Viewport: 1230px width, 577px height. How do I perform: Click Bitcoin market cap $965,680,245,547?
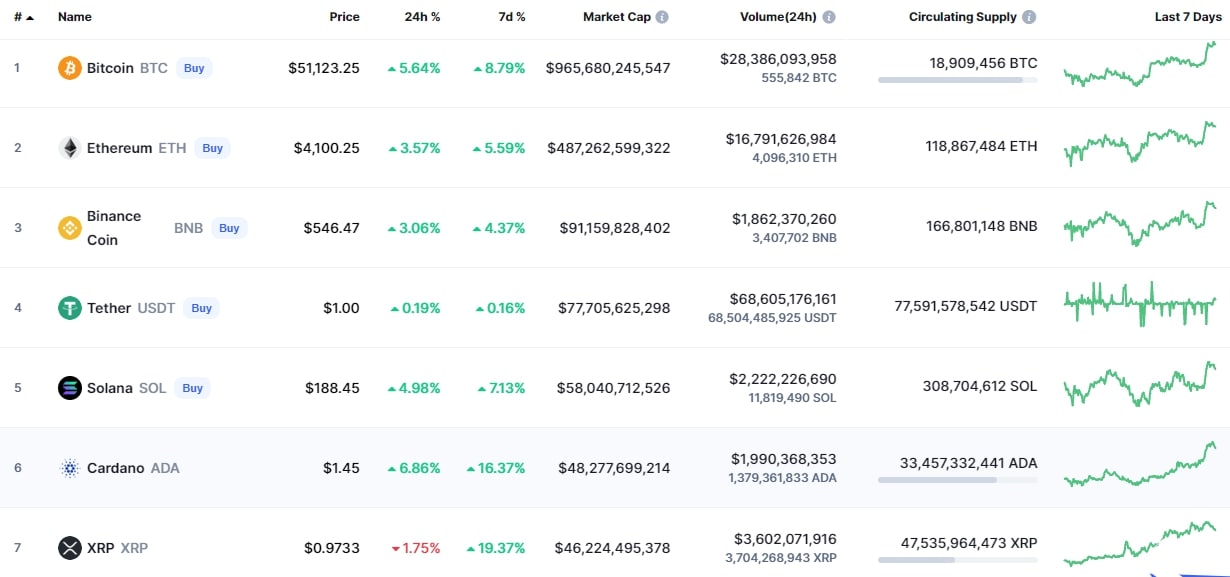click(608, 68)
